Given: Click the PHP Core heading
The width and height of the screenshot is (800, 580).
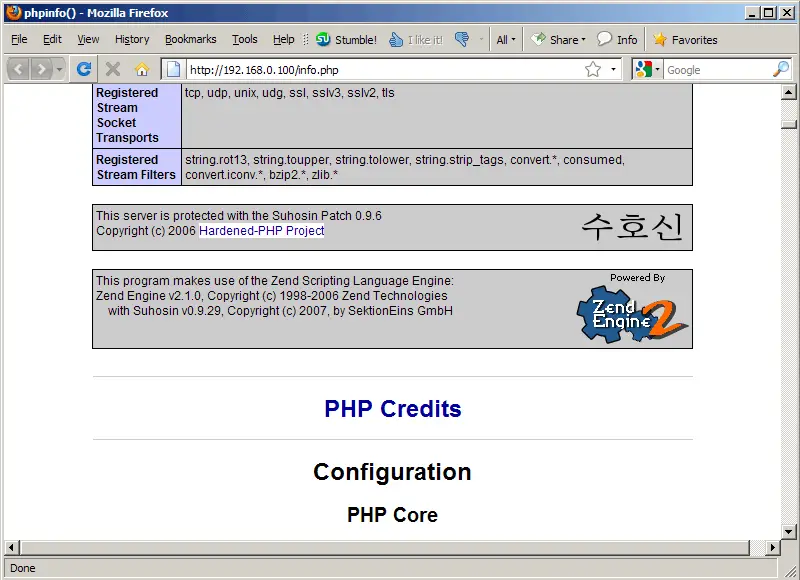Looking at the screenshot, I should (392, 515).
